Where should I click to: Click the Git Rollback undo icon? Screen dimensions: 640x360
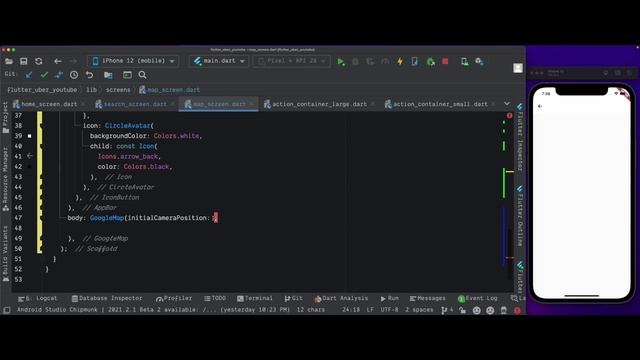[89, 75]
